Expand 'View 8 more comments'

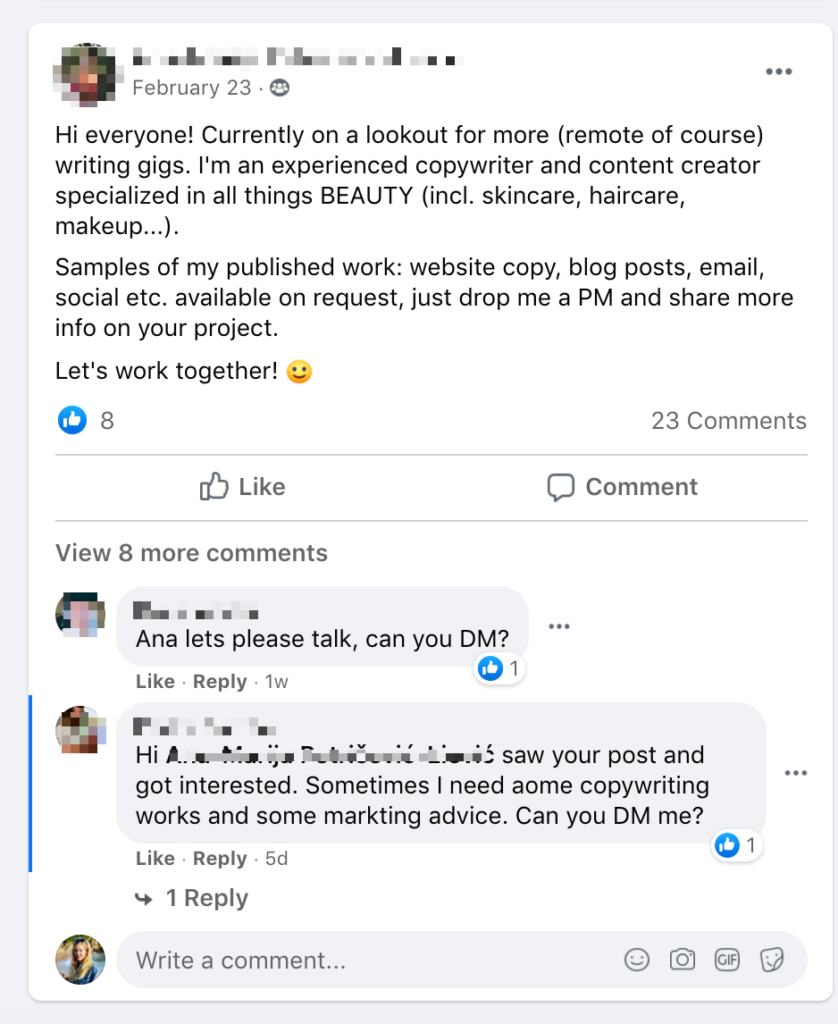[191, 553]
